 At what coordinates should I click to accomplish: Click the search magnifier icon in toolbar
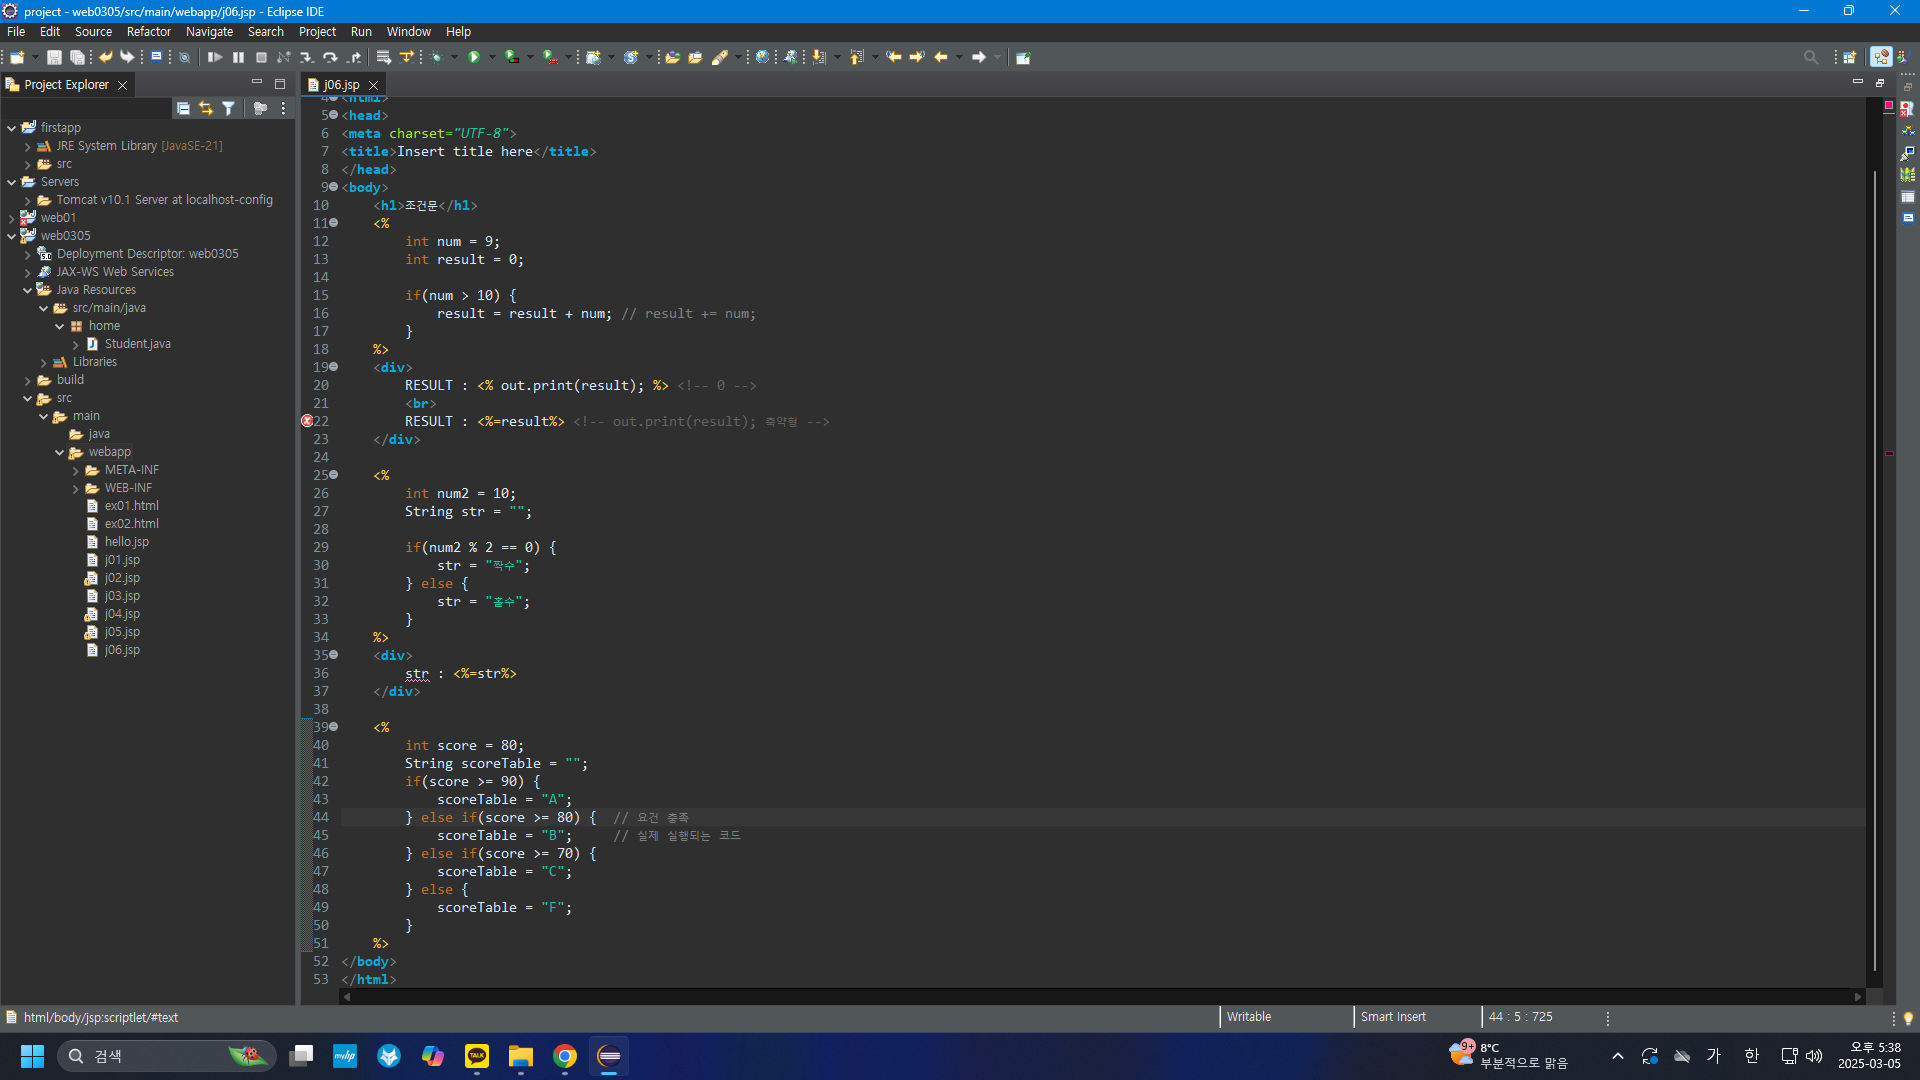(1810, 57)
